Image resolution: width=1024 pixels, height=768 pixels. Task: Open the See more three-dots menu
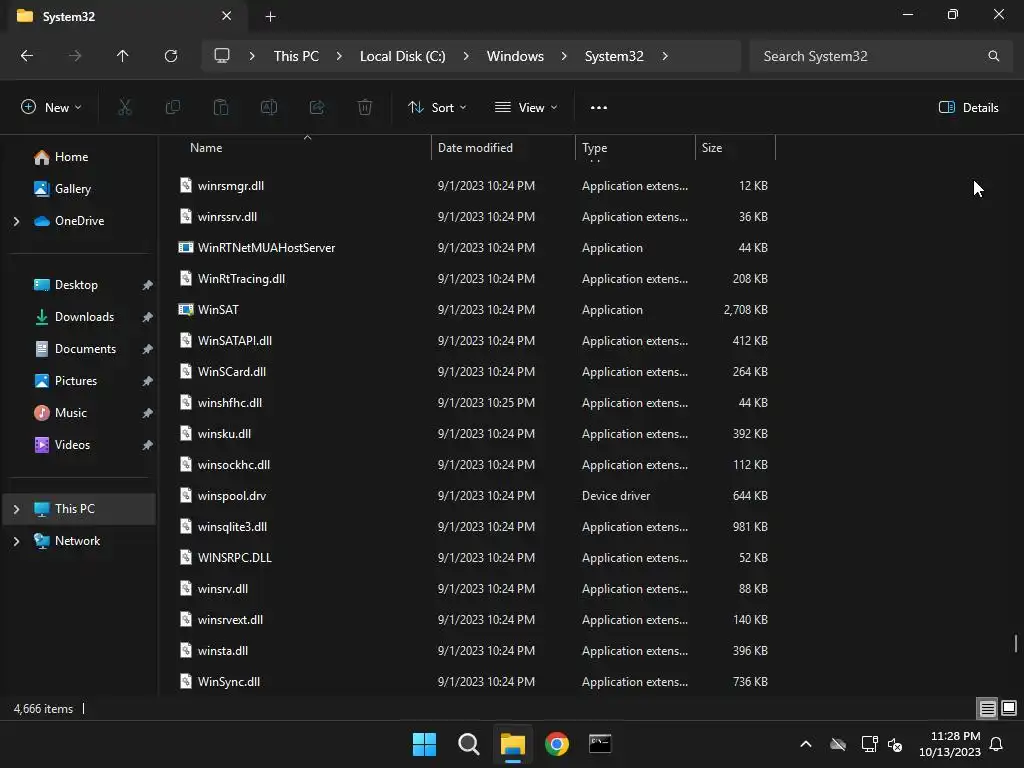(599, 108)
